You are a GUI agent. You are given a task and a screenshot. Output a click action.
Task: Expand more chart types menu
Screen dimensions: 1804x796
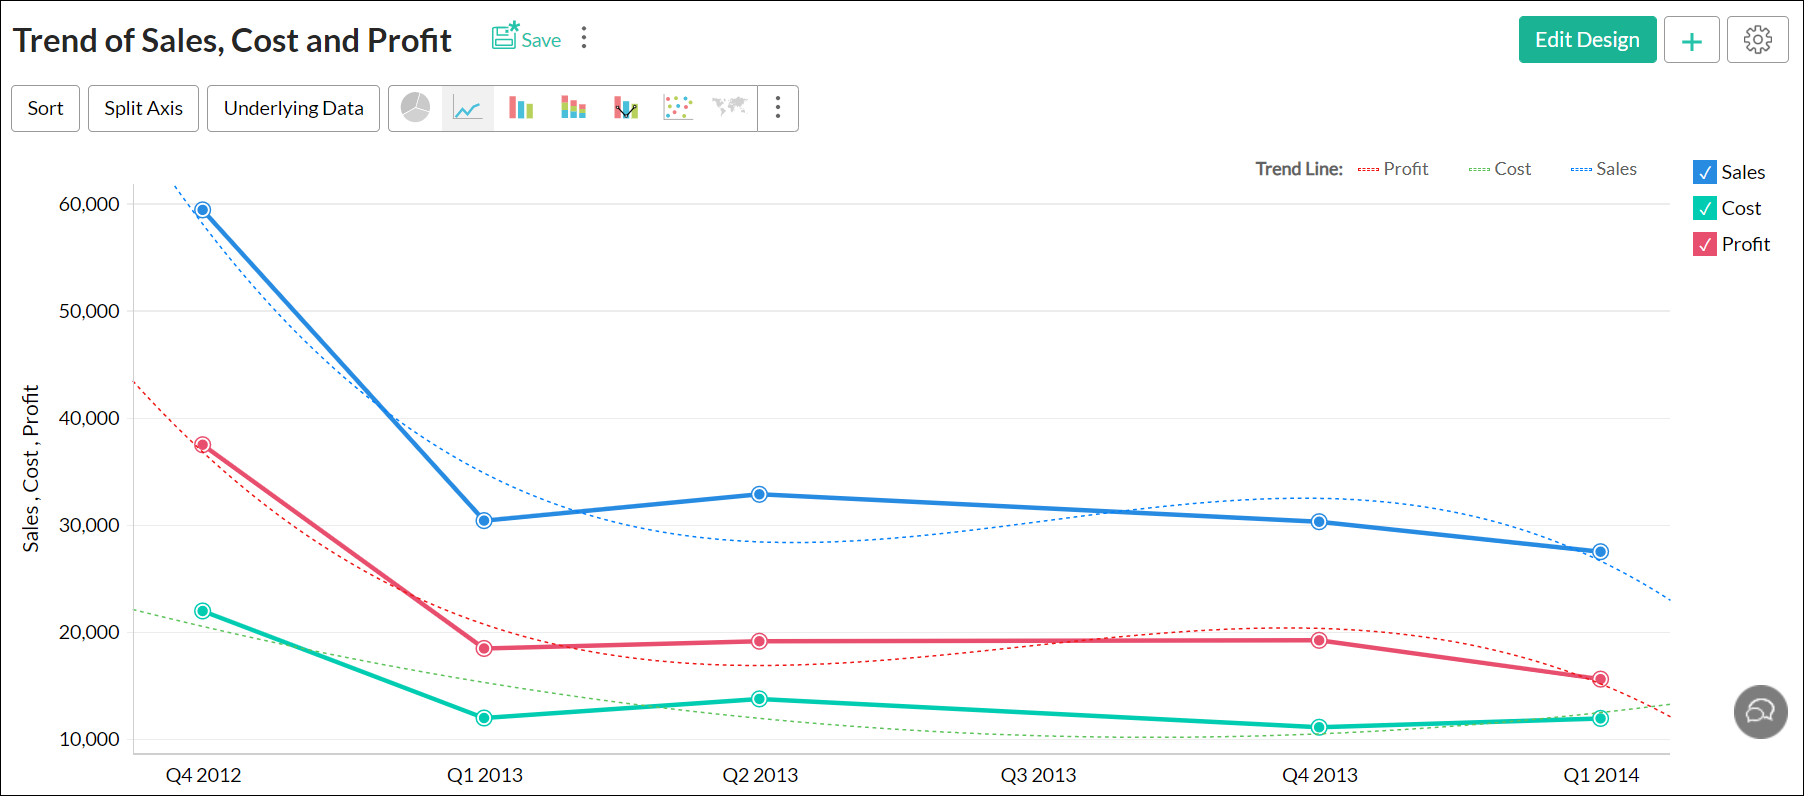coord(778,108)
